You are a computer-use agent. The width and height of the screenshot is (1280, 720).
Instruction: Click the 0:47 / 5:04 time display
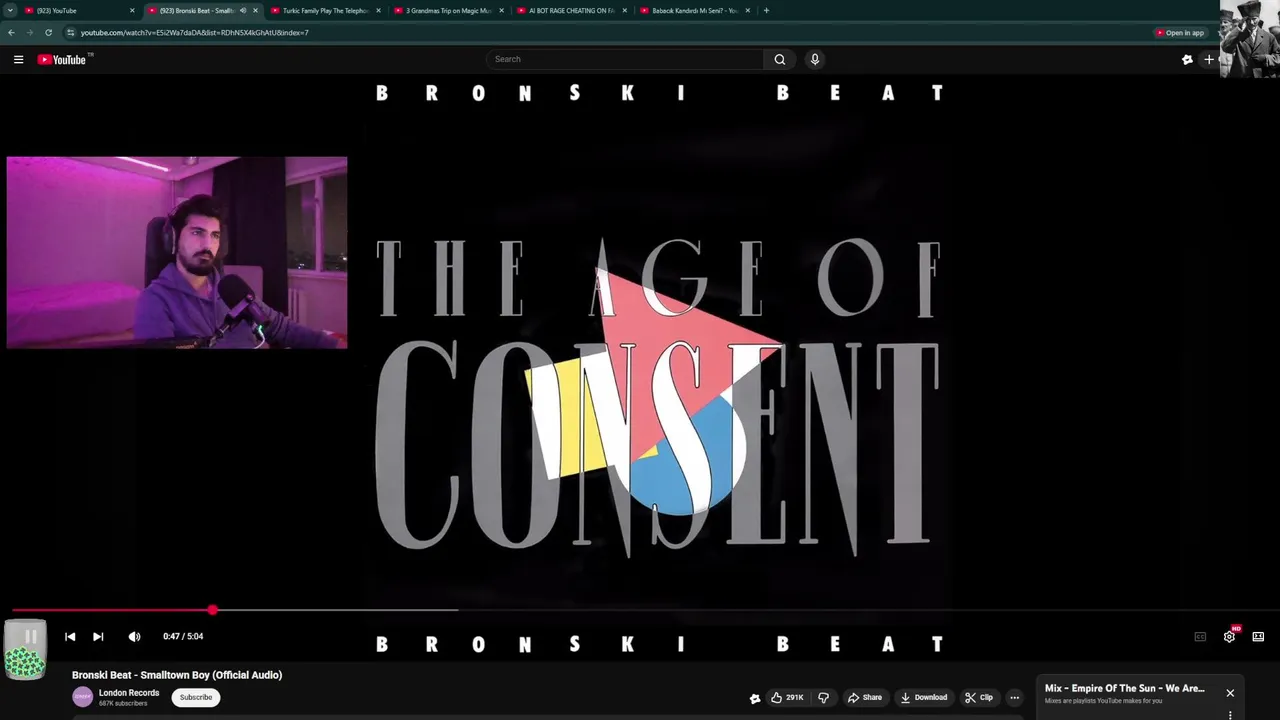point(183,636)
